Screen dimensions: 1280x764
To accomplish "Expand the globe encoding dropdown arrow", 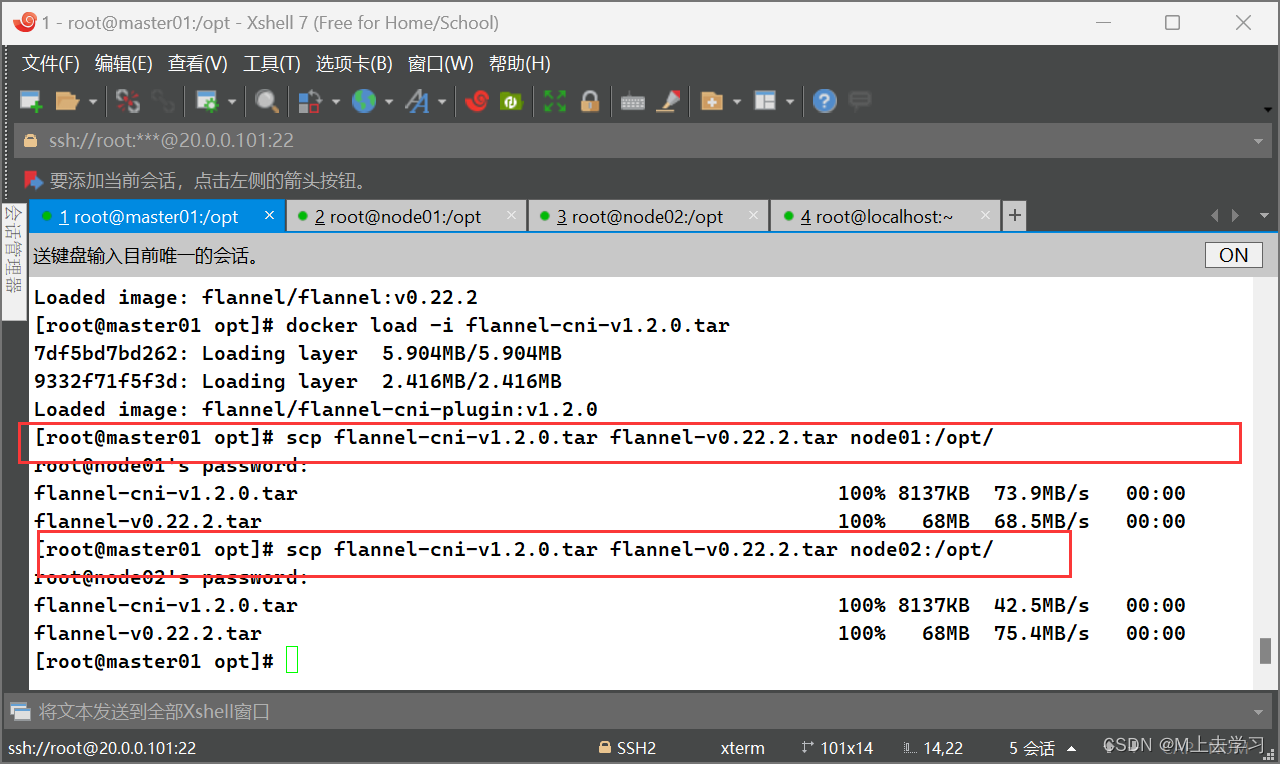I will (389, 101).
